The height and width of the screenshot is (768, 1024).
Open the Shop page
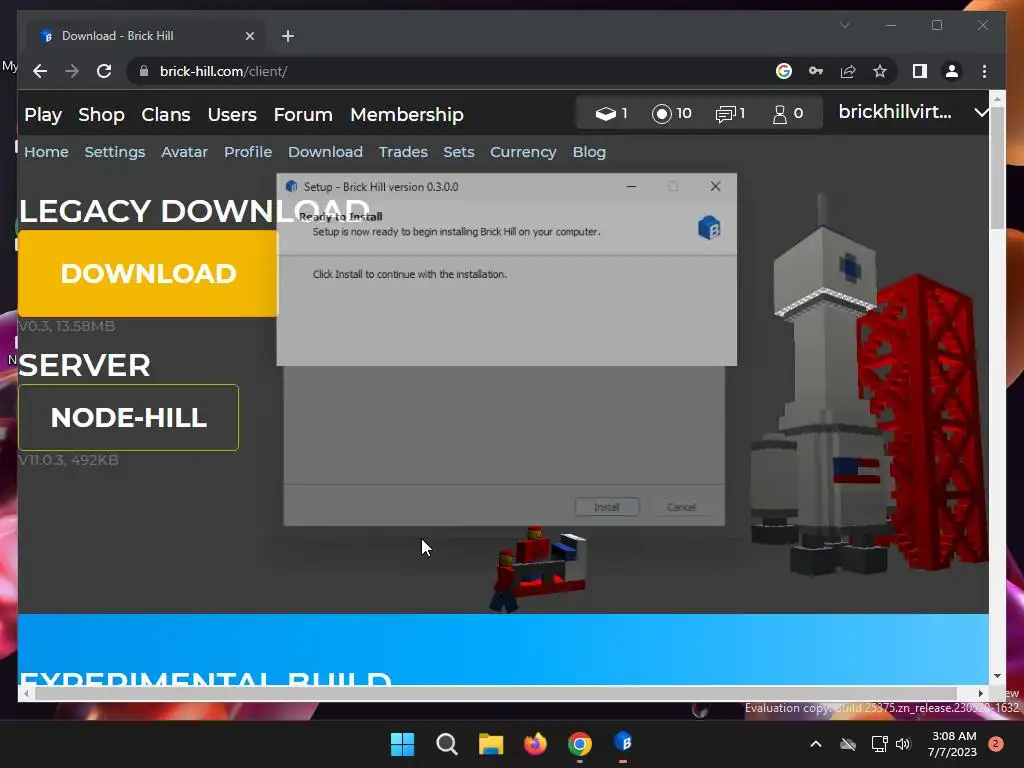(101, 115)
